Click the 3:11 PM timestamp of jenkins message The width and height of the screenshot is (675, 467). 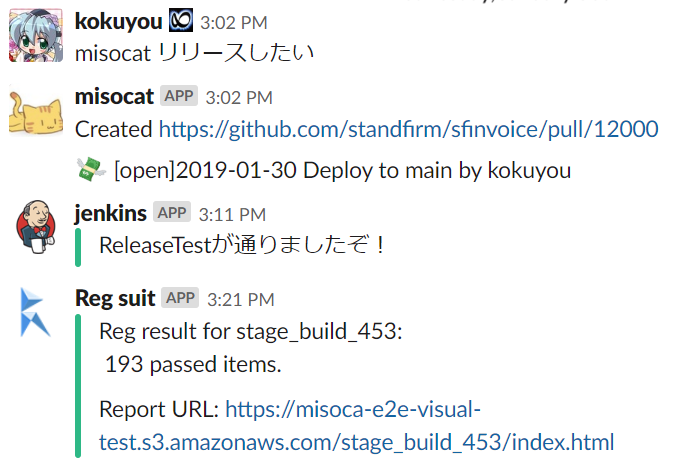pos(232,214)
